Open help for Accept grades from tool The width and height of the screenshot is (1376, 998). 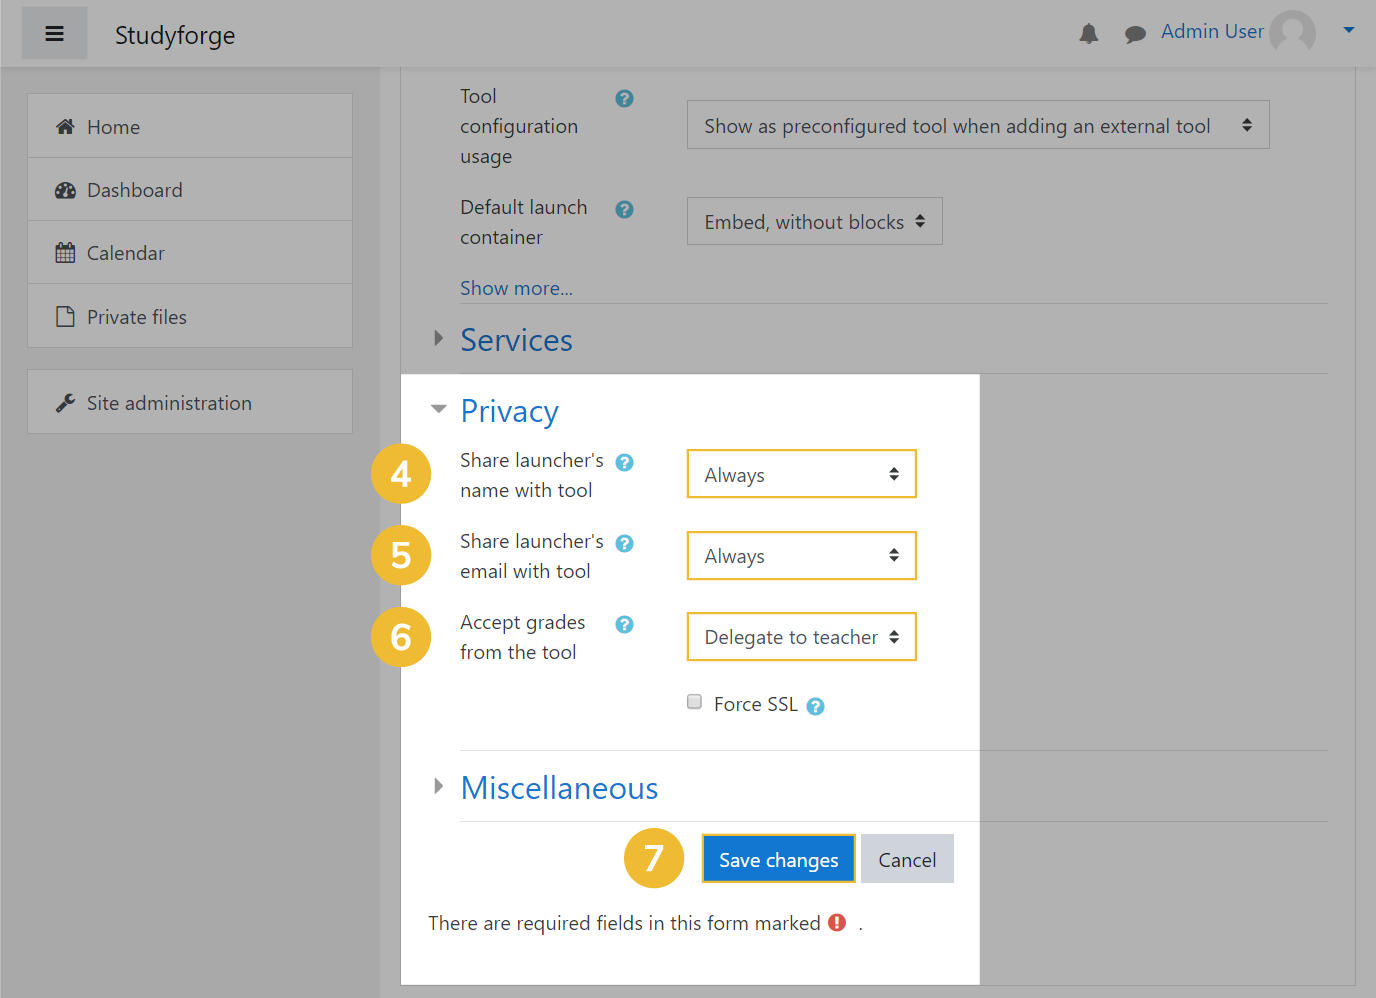[x=624, y=624]
